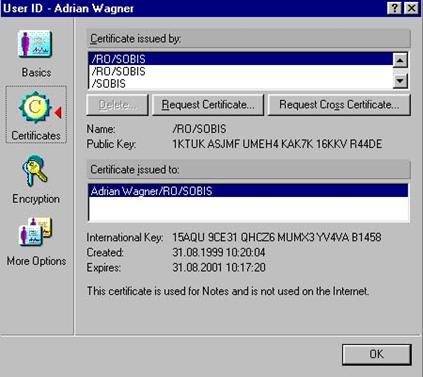Close the User ID dialog

click(412, 8)
